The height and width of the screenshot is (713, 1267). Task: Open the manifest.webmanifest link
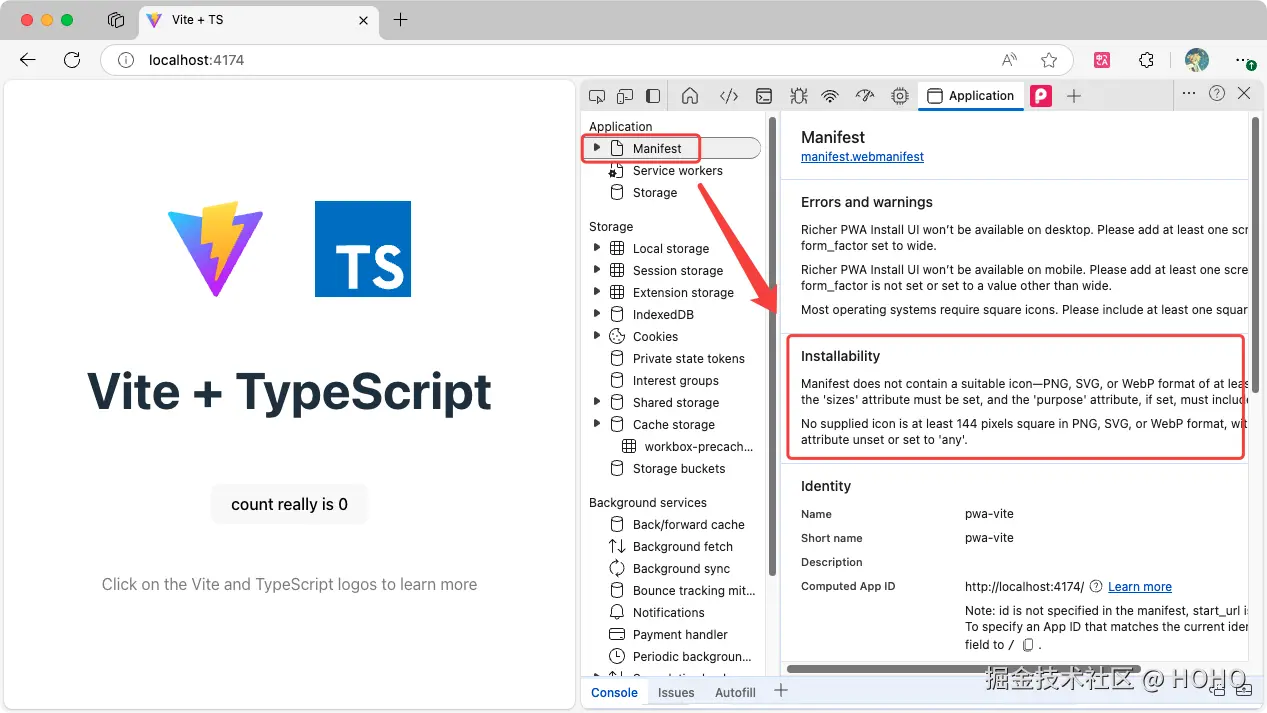coord(862,157)
